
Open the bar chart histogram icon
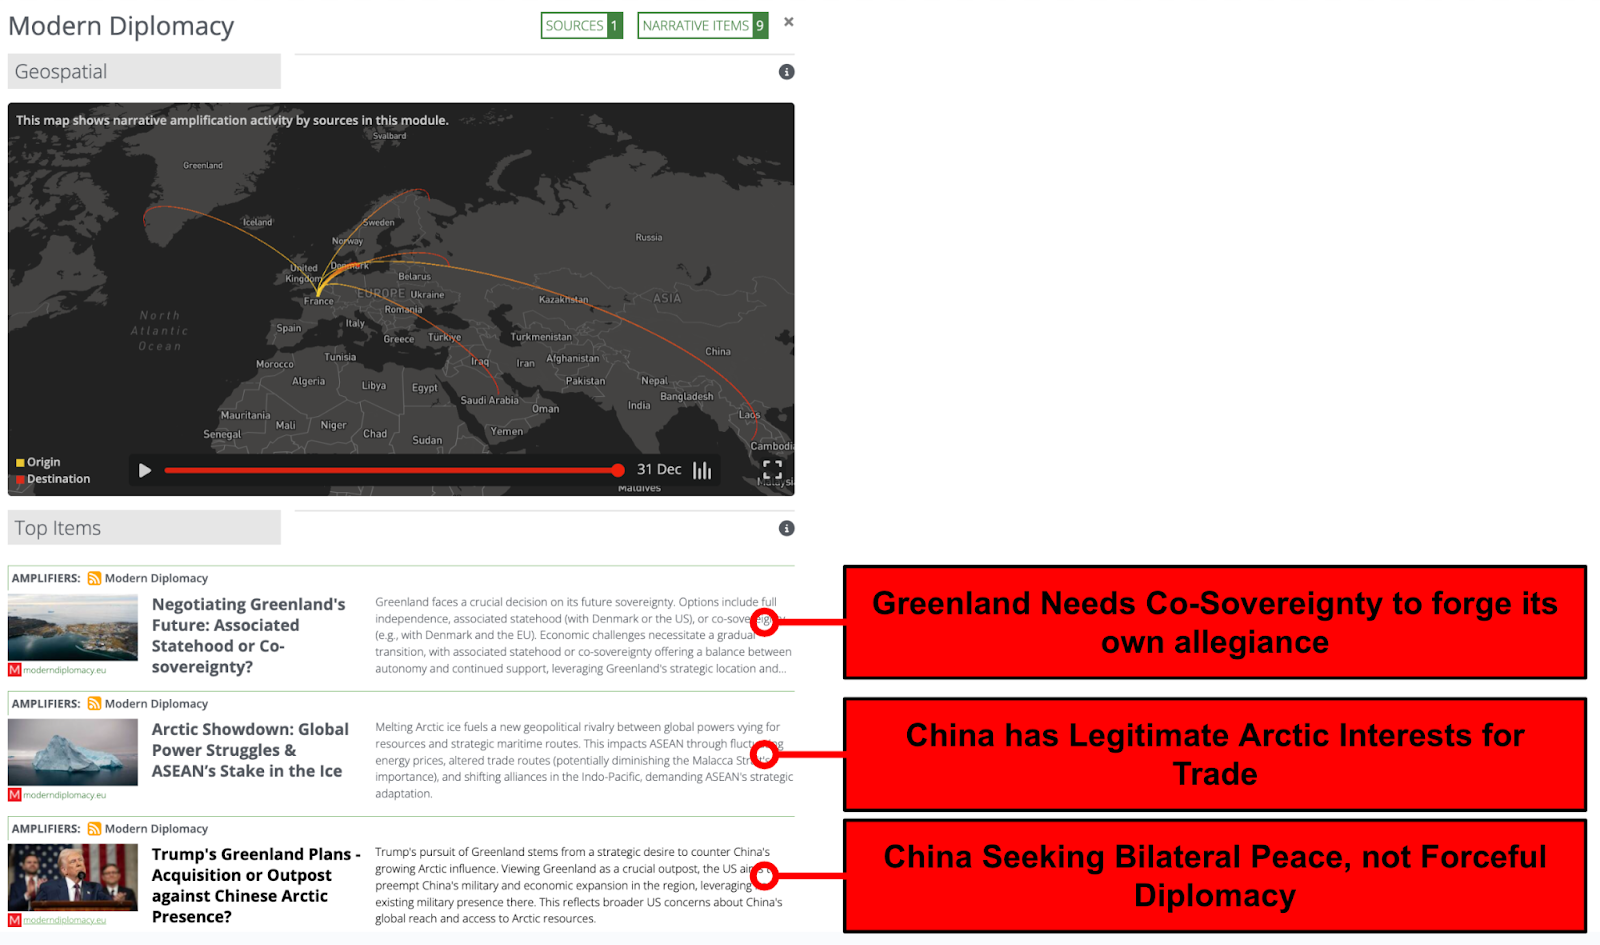point(702,470)
